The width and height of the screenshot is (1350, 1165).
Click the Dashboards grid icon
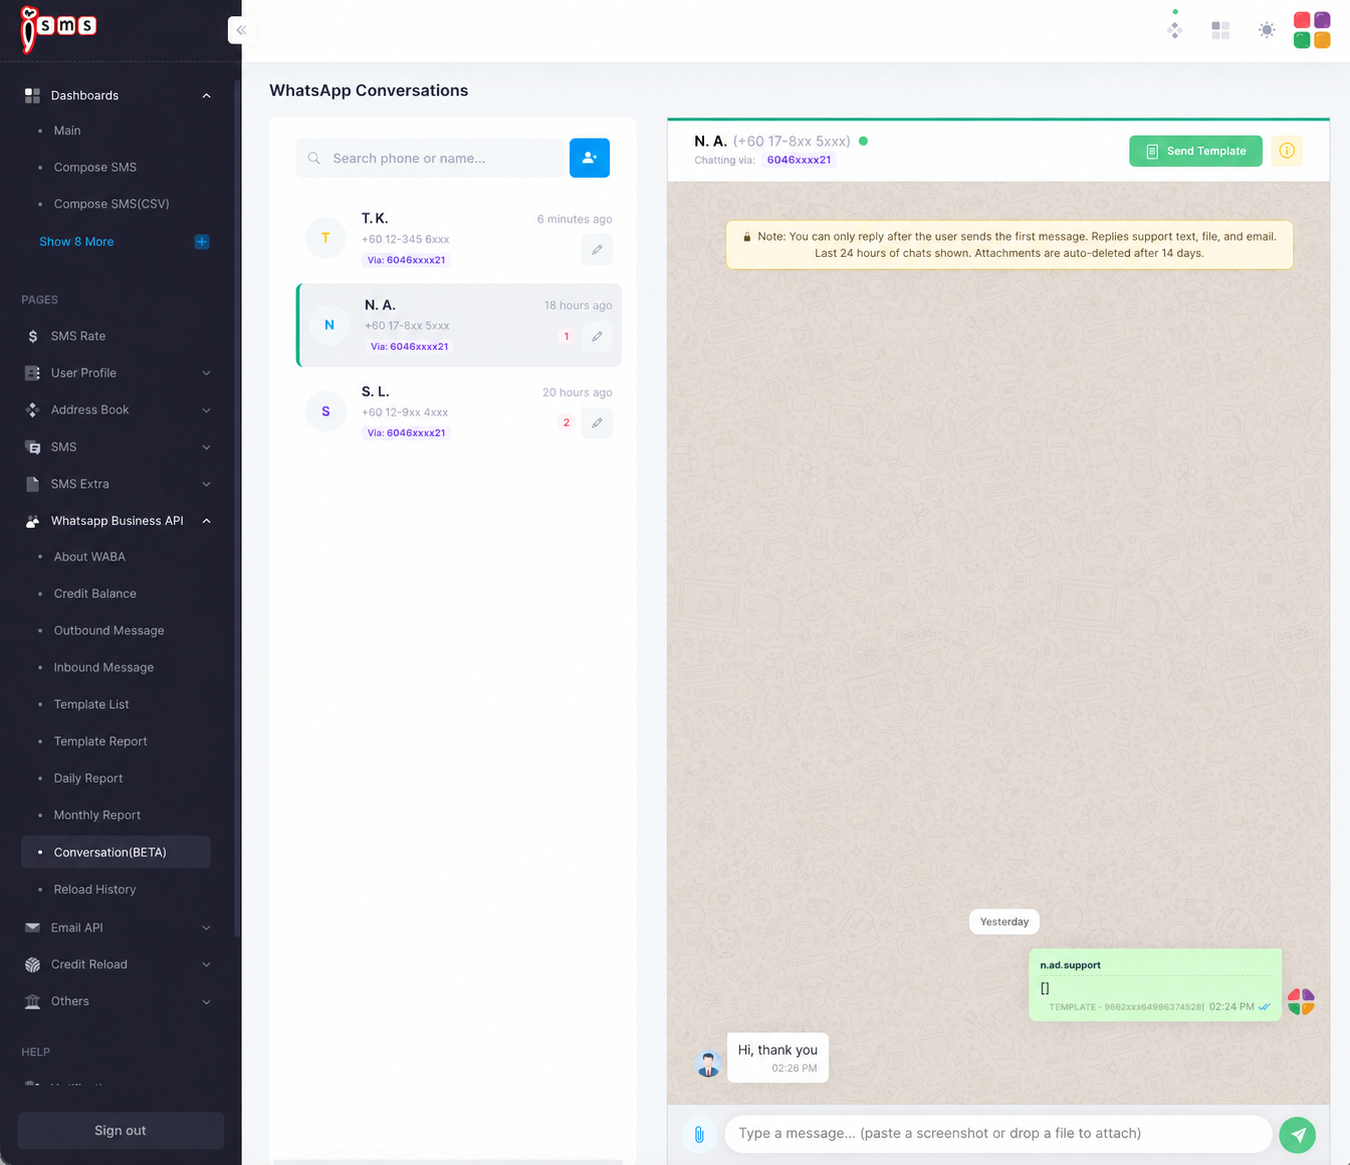pos(32,95)
